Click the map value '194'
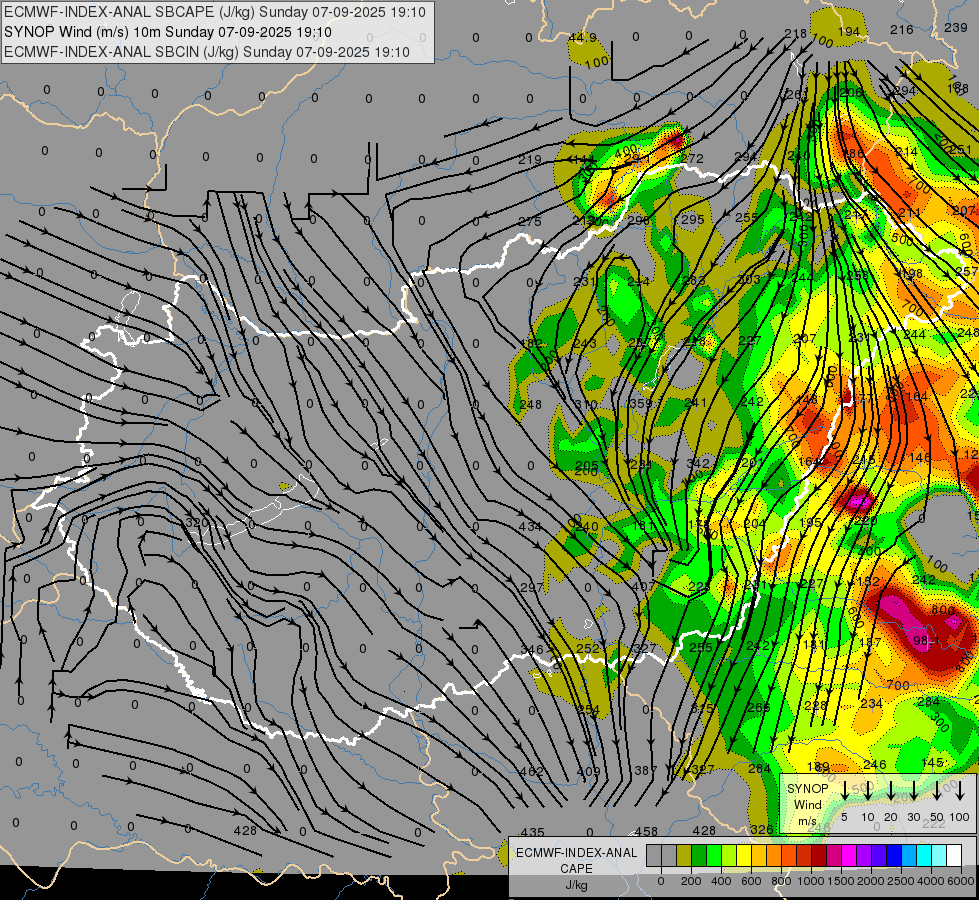The image size is (979, 900). coord(849,32)
